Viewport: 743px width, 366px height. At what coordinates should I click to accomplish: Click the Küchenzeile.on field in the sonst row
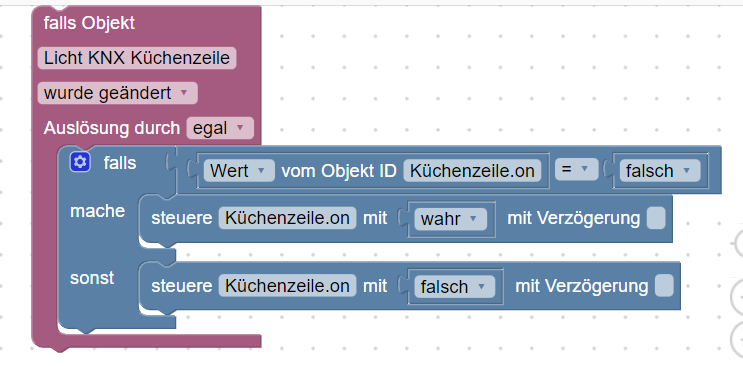[x=287, y=286]
